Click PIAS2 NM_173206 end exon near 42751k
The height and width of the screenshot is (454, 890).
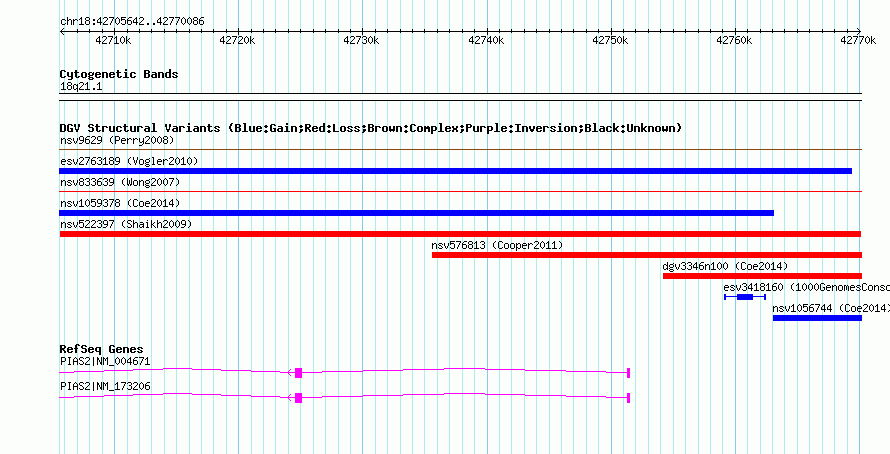pyautogui.click(x=629, y=398)
